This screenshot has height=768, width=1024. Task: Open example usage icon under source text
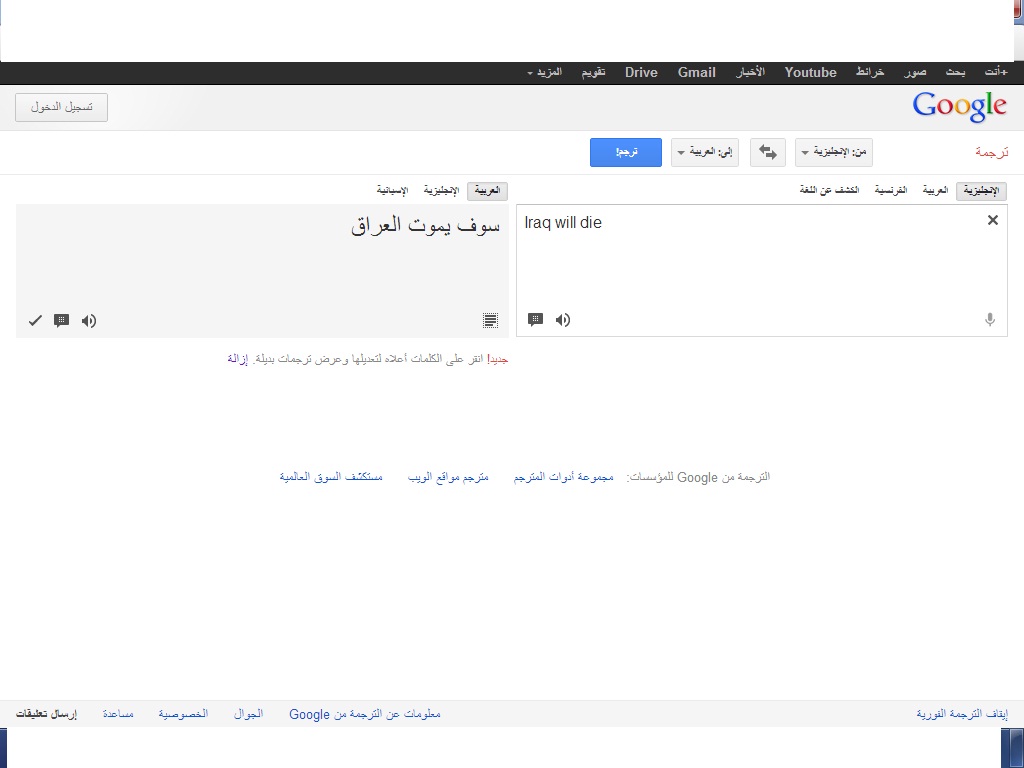(535, 320)
